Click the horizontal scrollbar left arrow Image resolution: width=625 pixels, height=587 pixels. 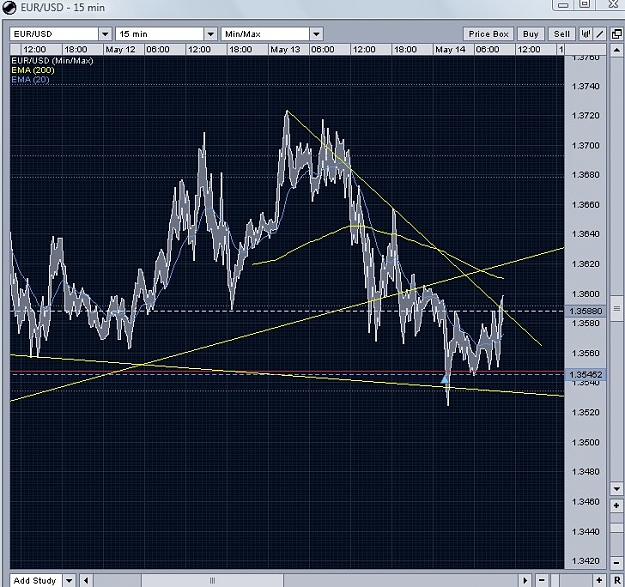pyautogui.click(x=86, y=580)
